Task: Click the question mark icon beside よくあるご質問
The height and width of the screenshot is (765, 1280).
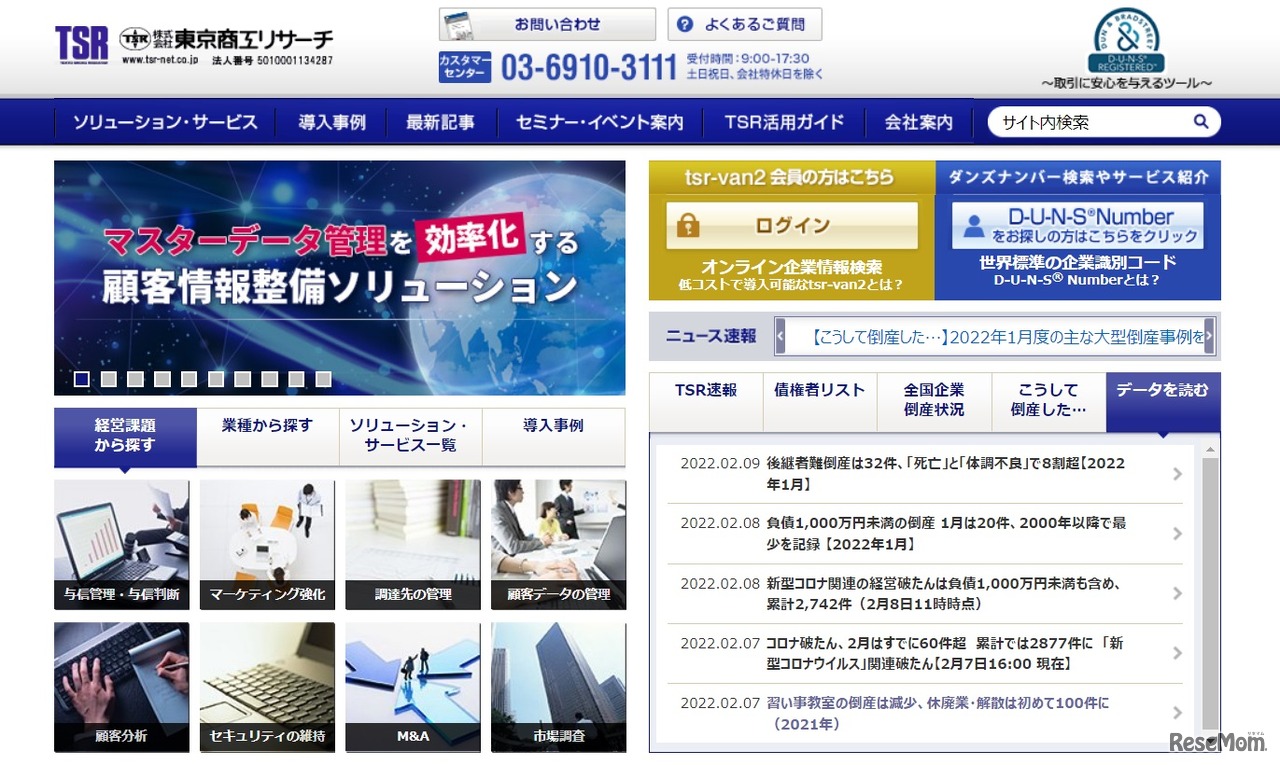Action: (685, 24)
